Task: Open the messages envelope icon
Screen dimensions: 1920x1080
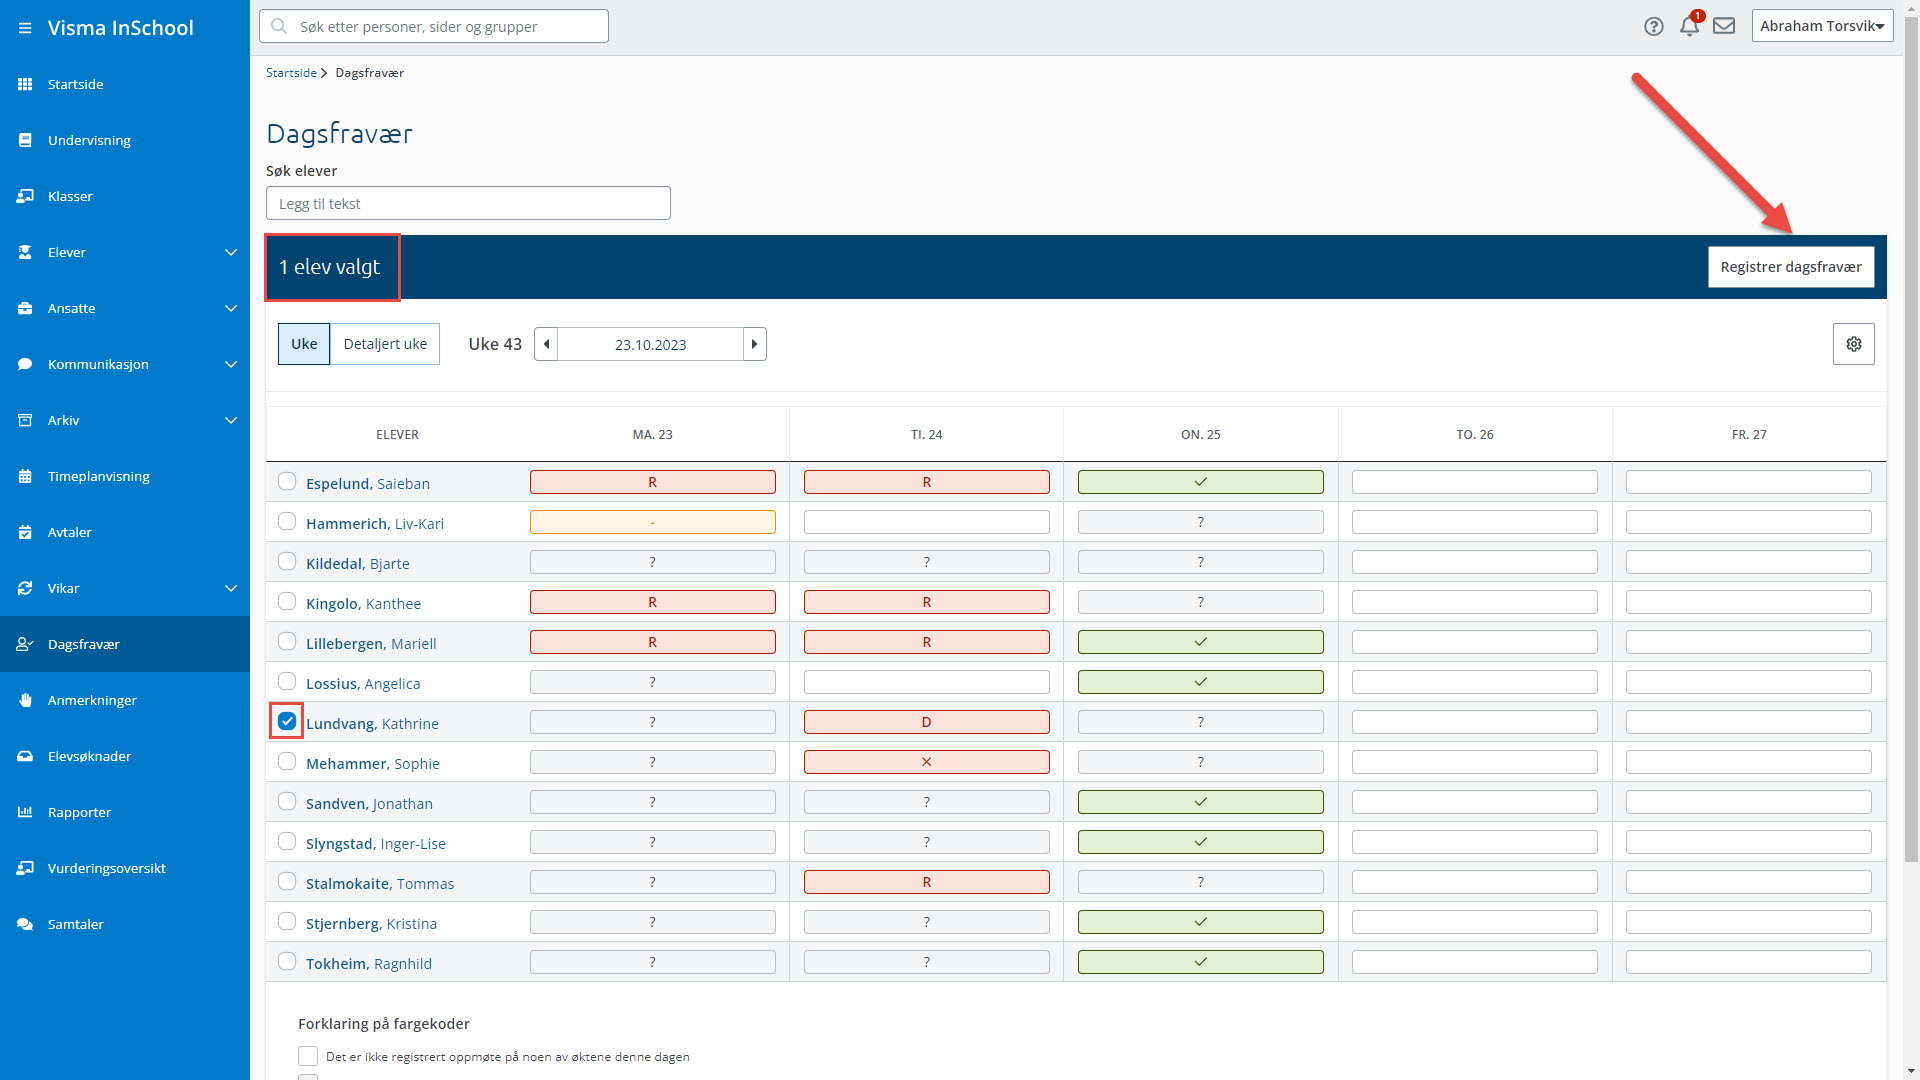Action: (1724, 26)
